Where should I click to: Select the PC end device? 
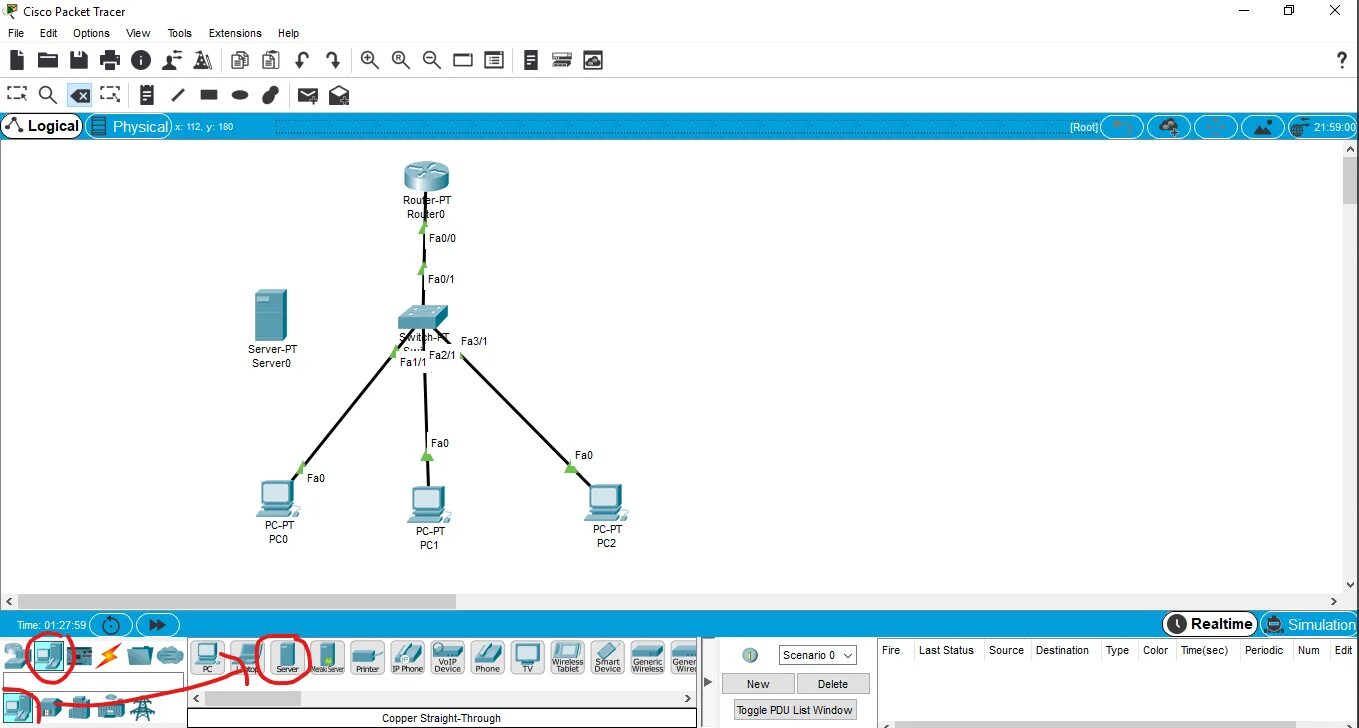(207, 657)
